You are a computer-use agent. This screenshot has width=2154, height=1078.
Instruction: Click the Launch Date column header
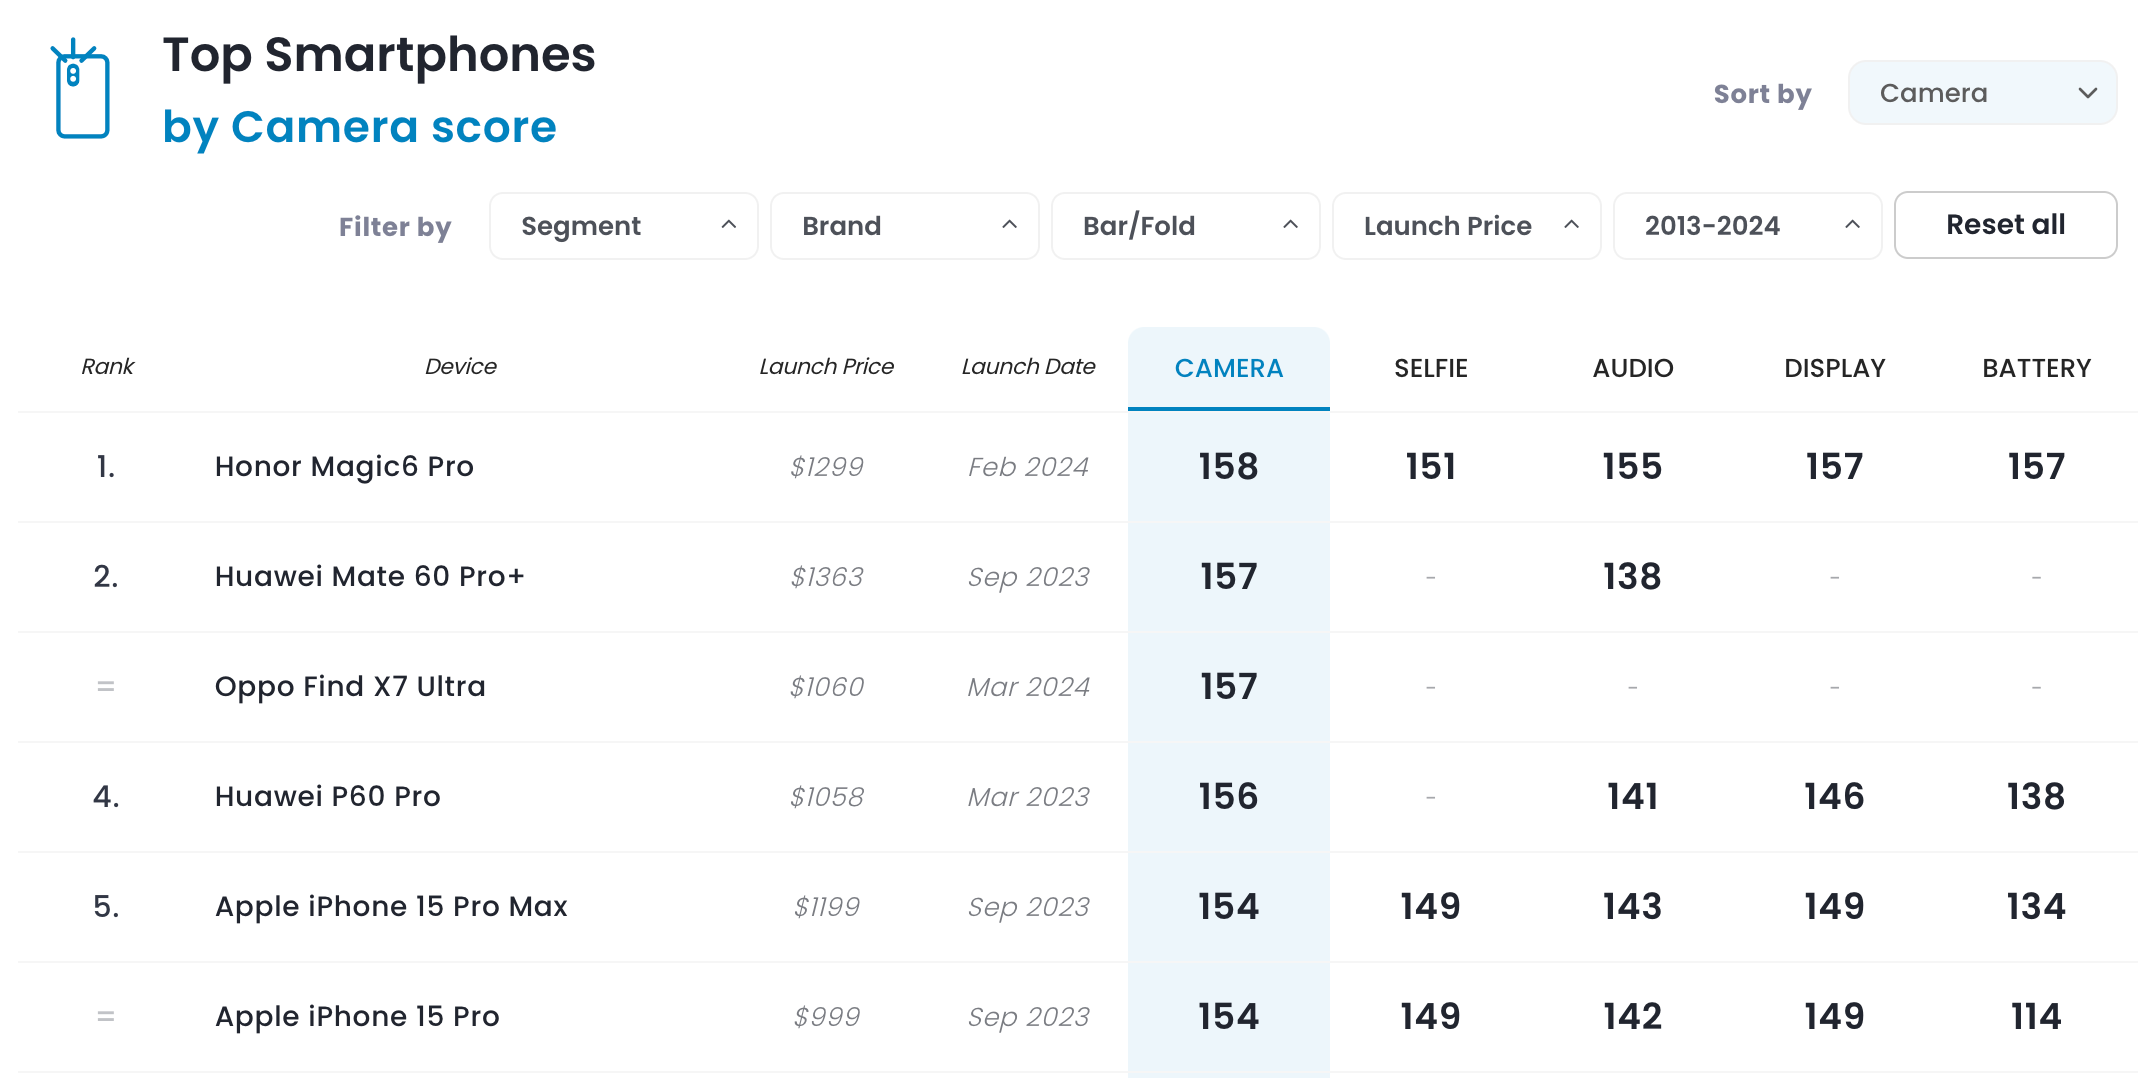tap(1028, 367)
